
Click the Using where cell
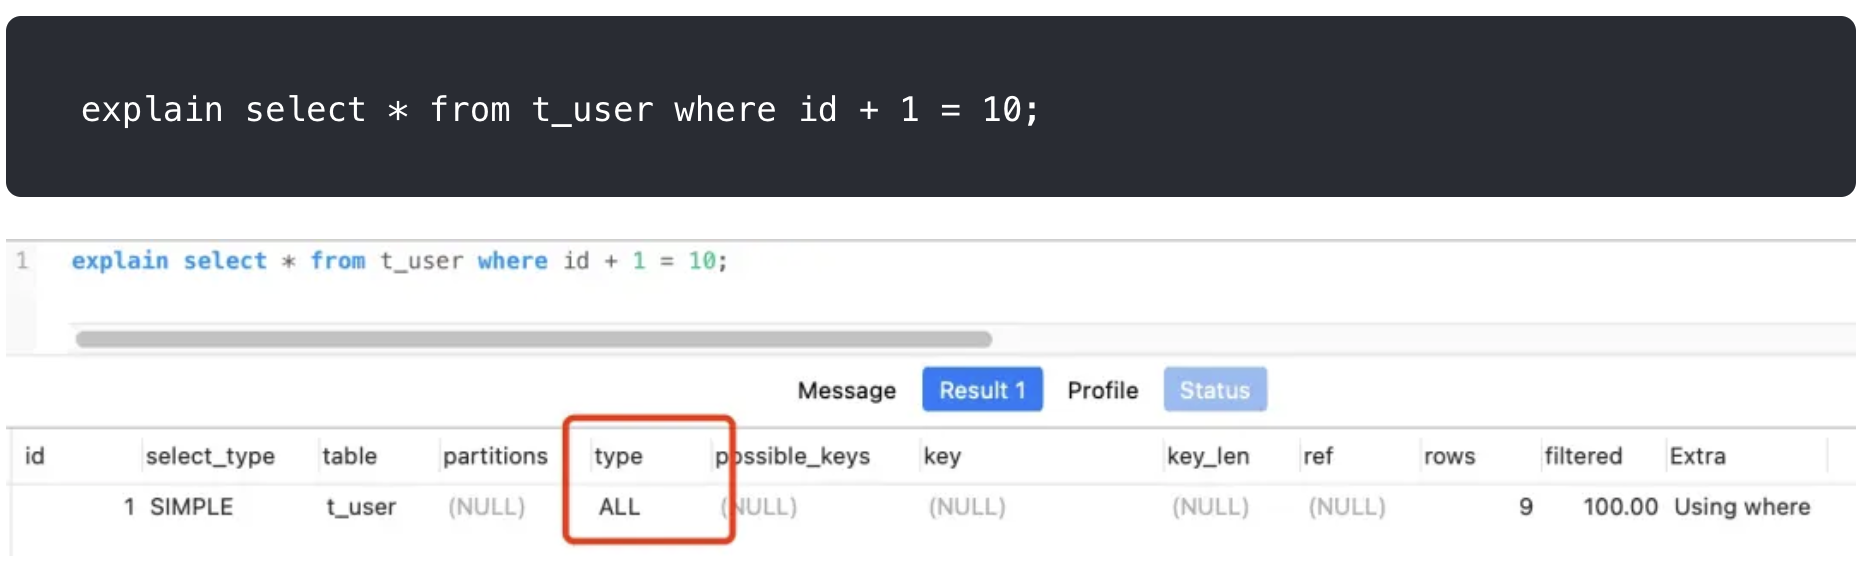1742,507
